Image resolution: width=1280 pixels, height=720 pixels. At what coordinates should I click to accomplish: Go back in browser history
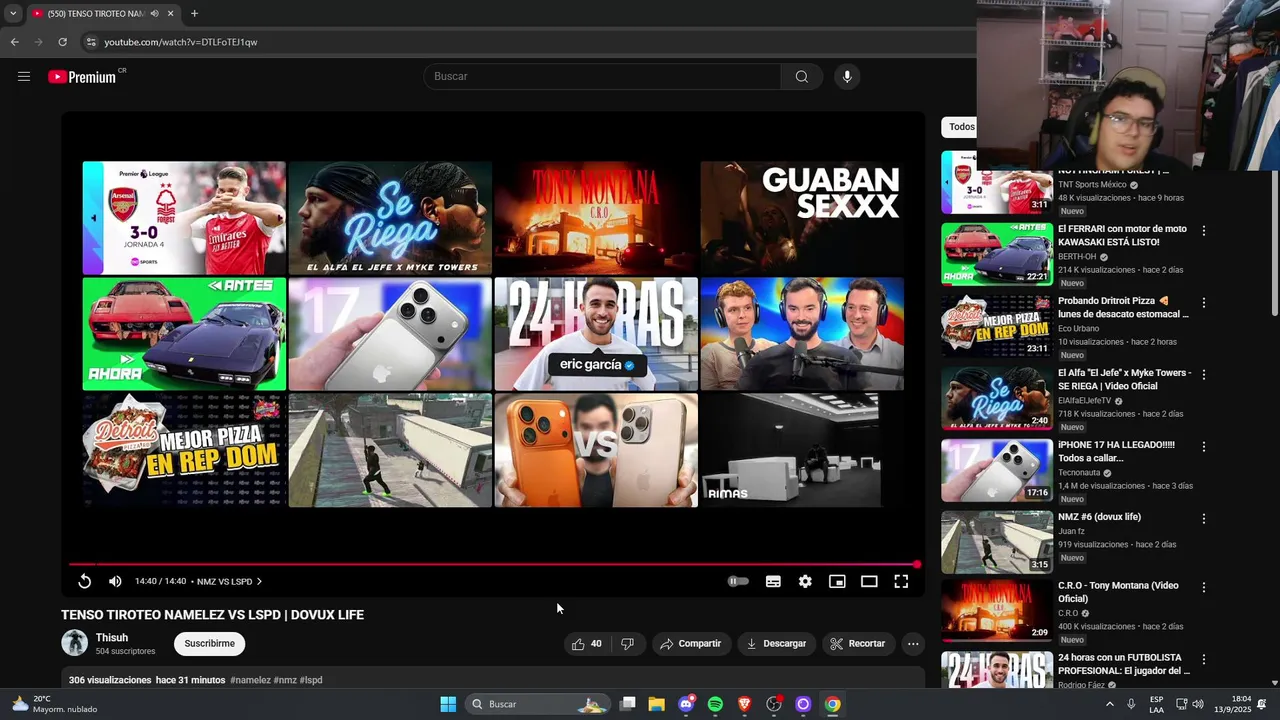[15, 42]
